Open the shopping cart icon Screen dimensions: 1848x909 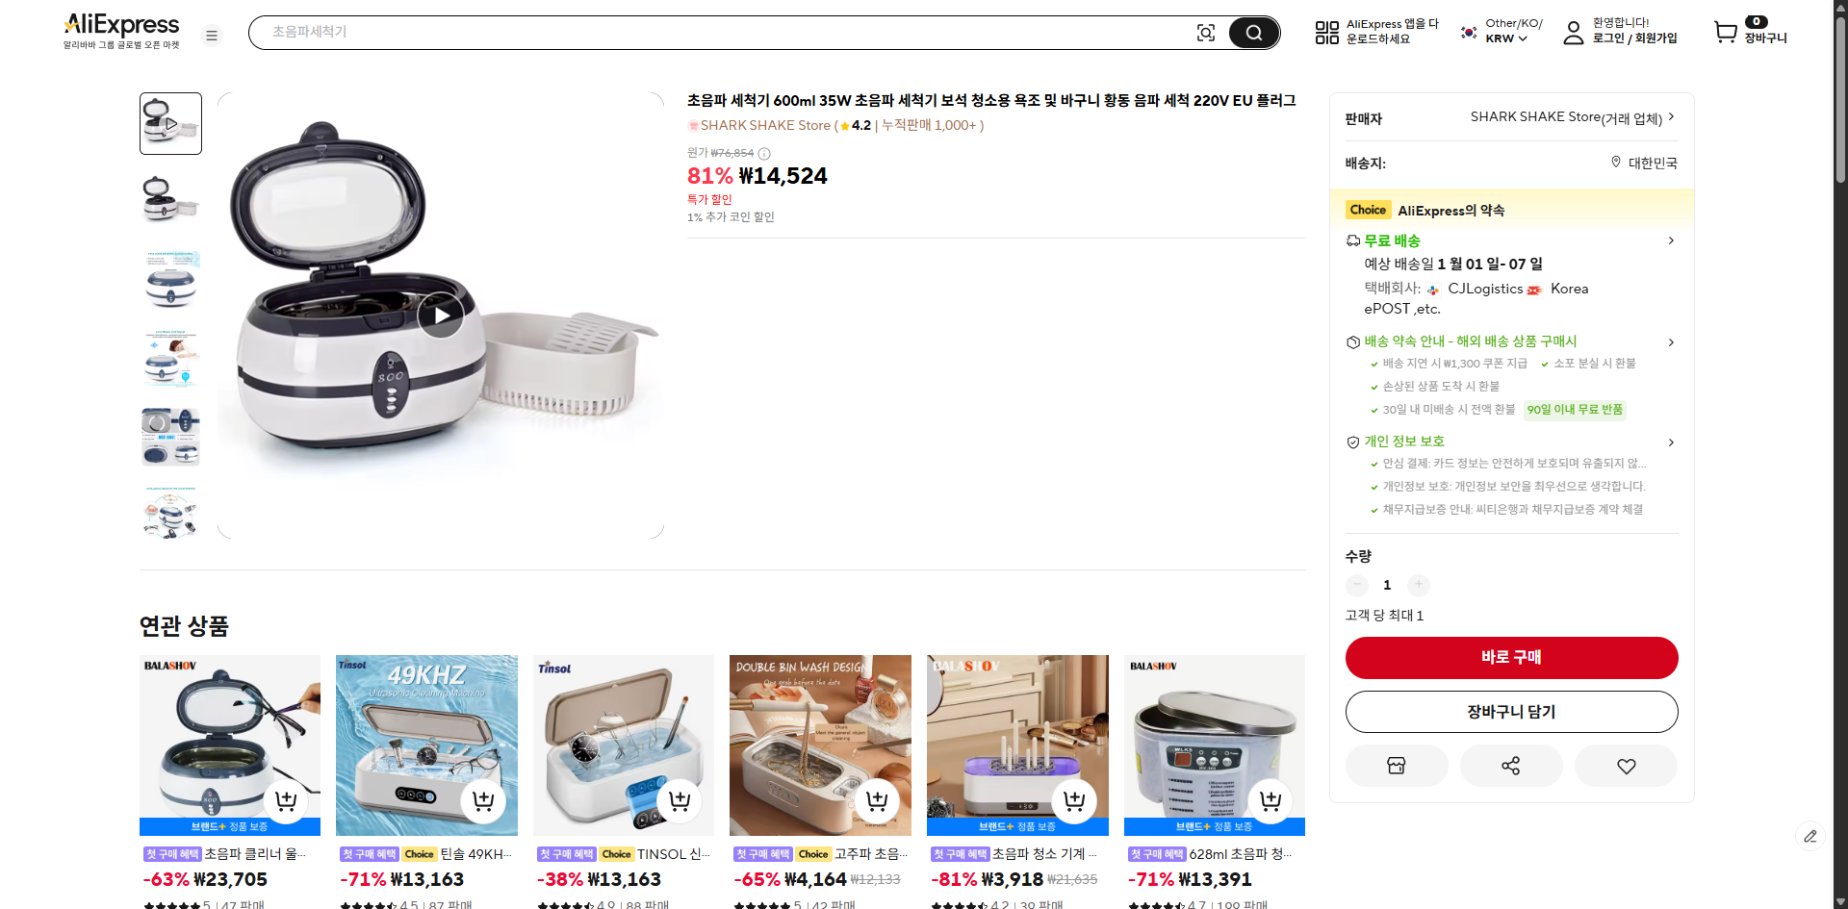1726,32
